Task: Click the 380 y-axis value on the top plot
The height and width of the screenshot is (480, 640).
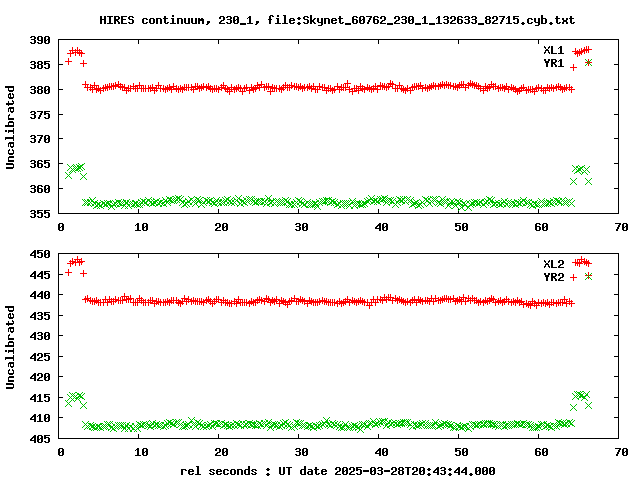Action: tap(40, 90)
